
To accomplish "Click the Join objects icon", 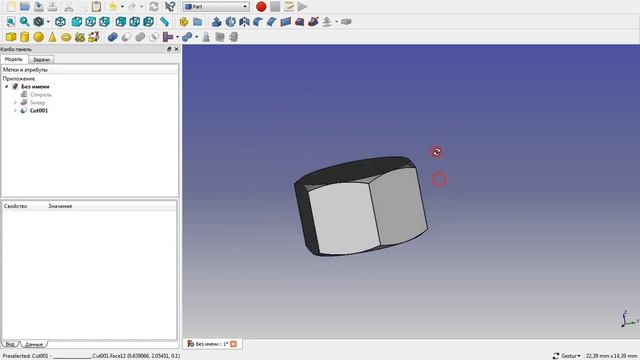I will point(168,37).
